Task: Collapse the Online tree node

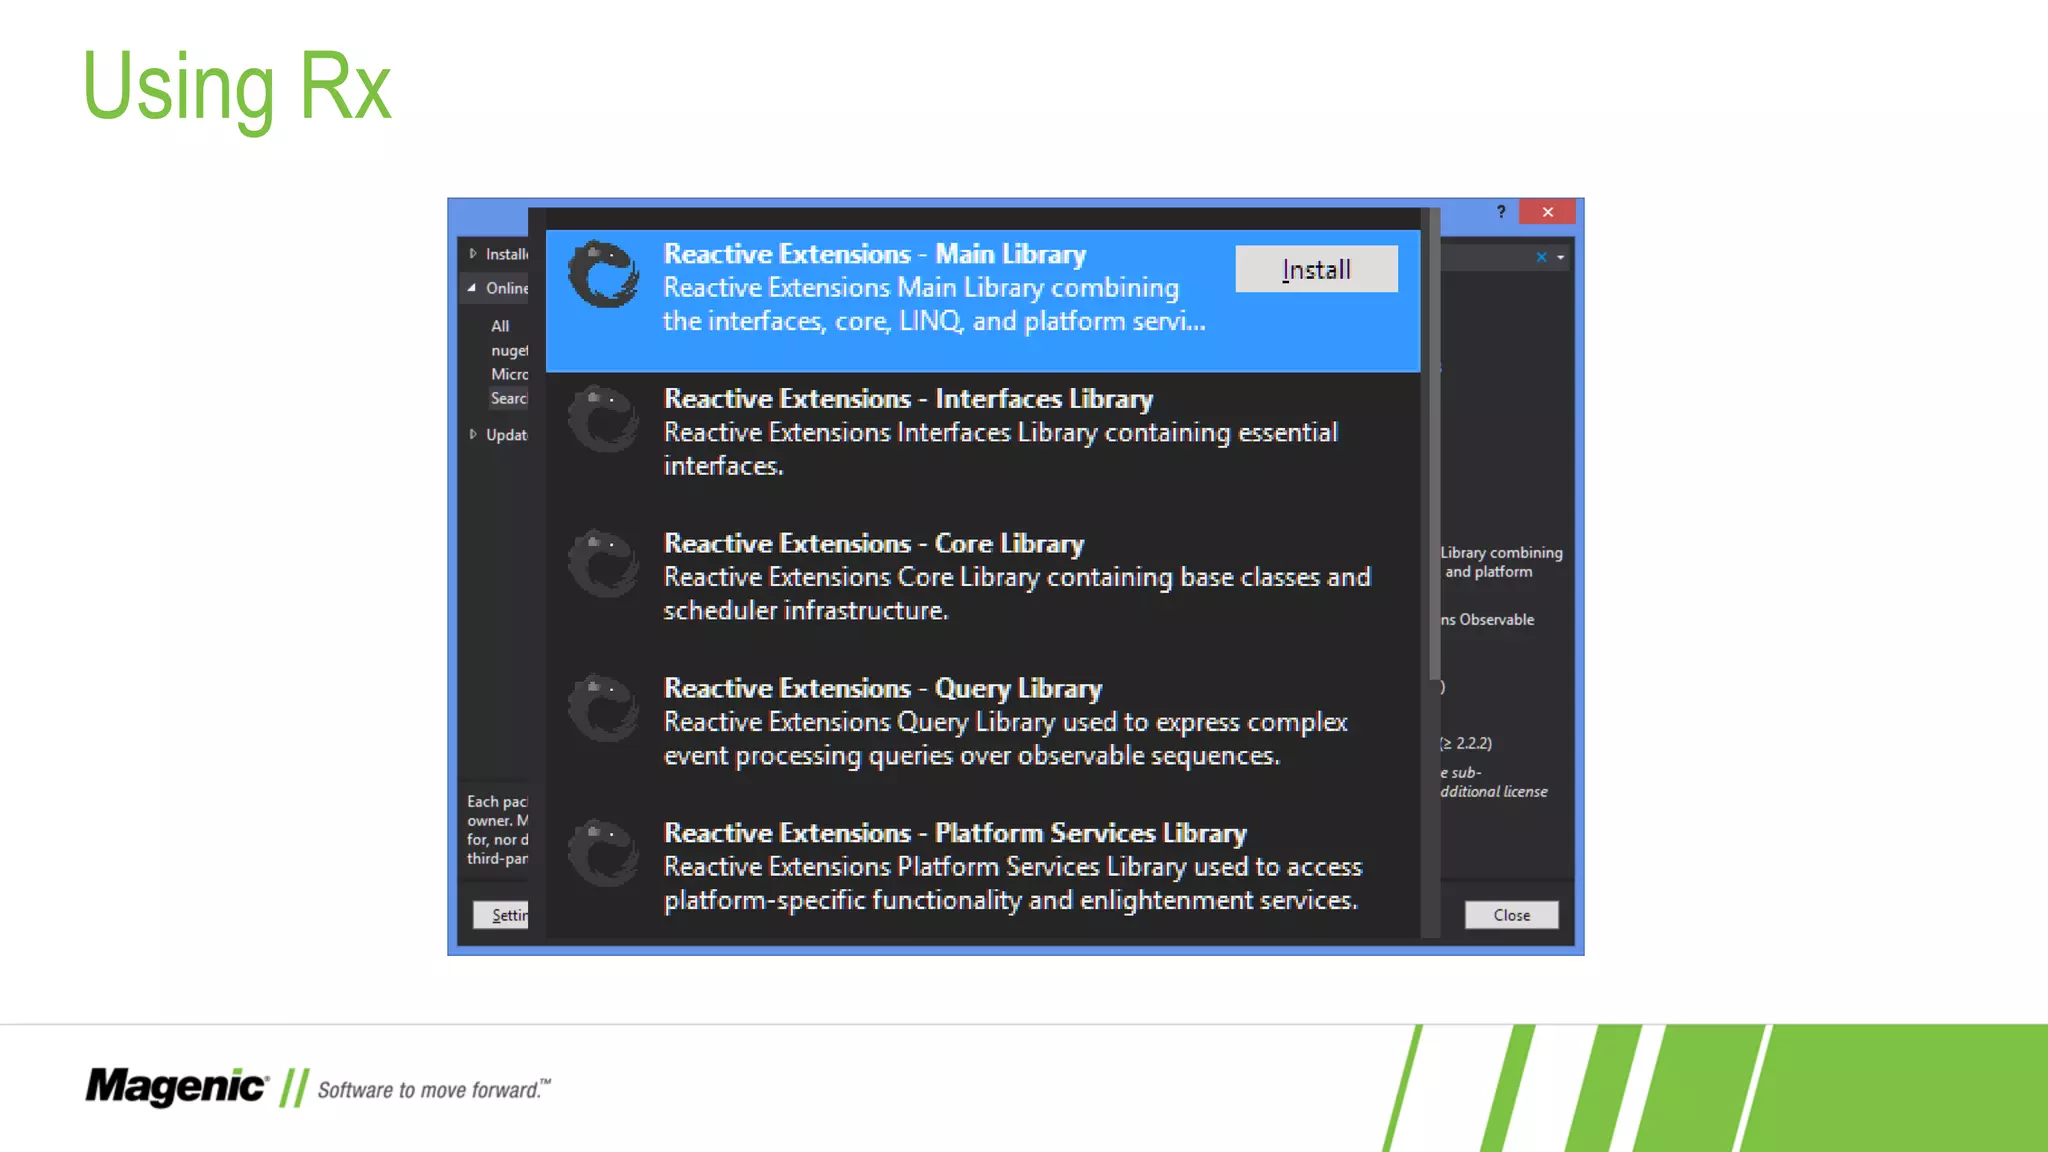Action: click(472, 288)
